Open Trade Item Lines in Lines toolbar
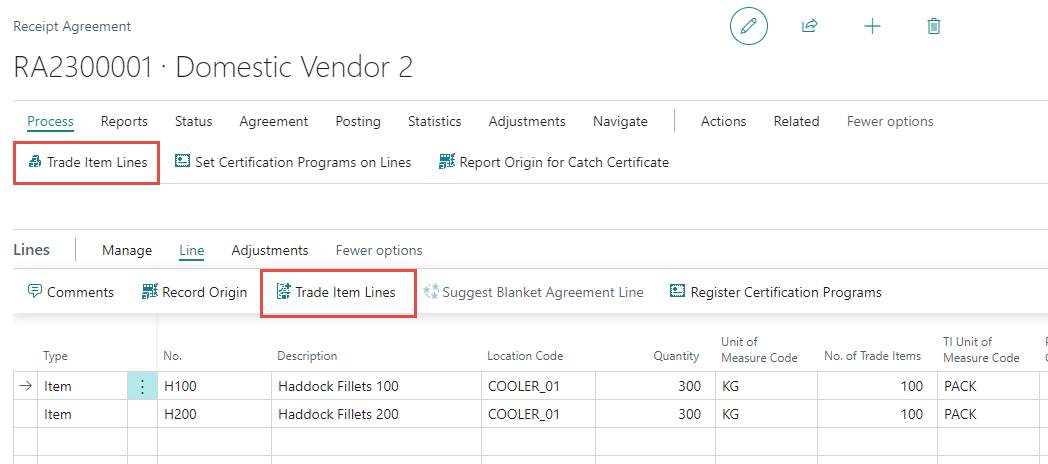Screen dimensions: 1048x464 click(x=336, y=292)
